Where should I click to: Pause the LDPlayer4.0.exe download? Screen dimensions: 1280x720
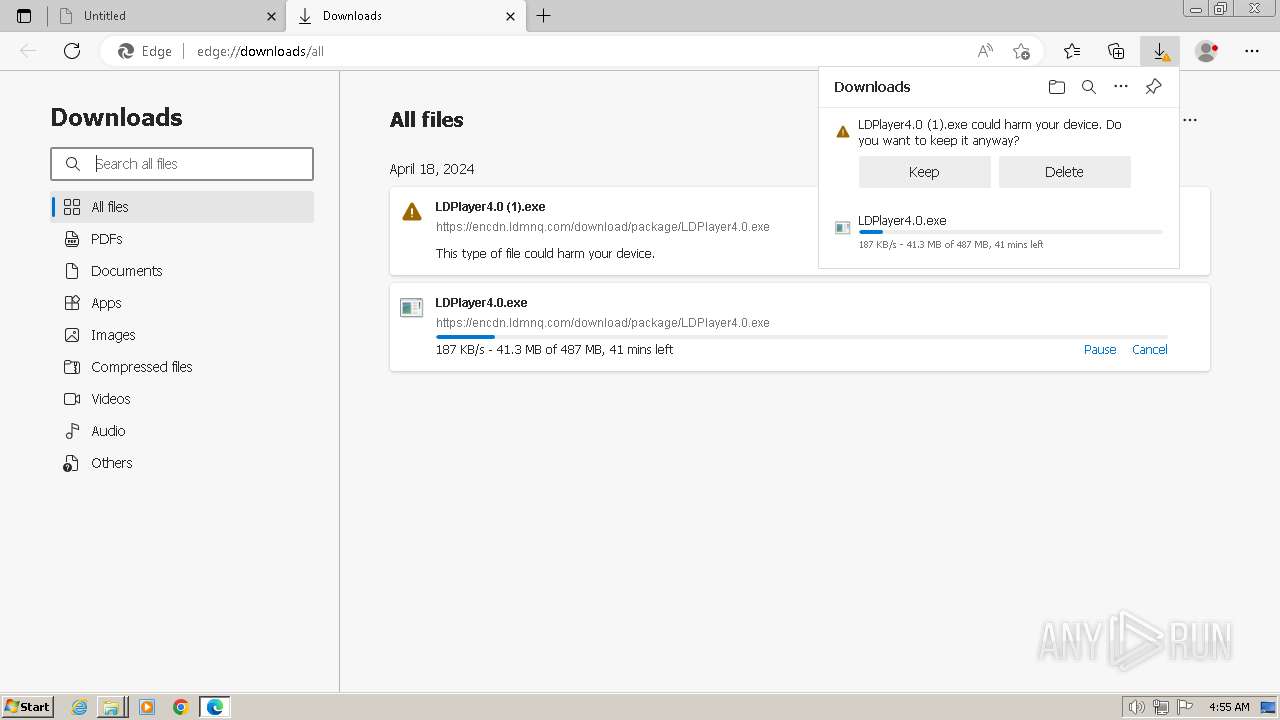coord(1100,350)
